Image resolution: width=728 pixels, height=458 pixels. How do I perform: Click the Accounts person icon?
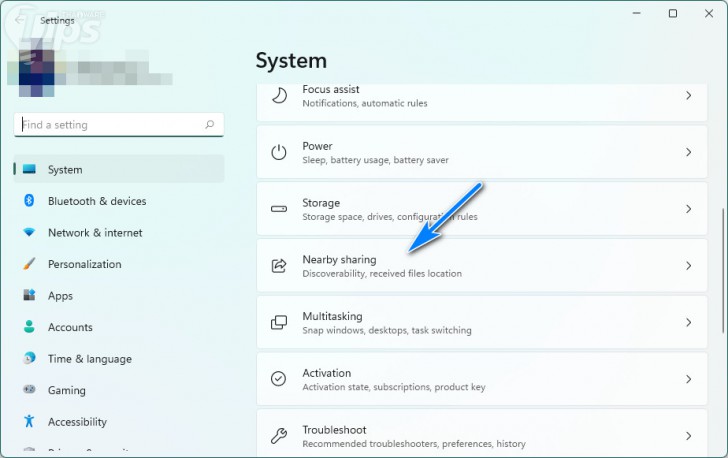tap(29, 327)
